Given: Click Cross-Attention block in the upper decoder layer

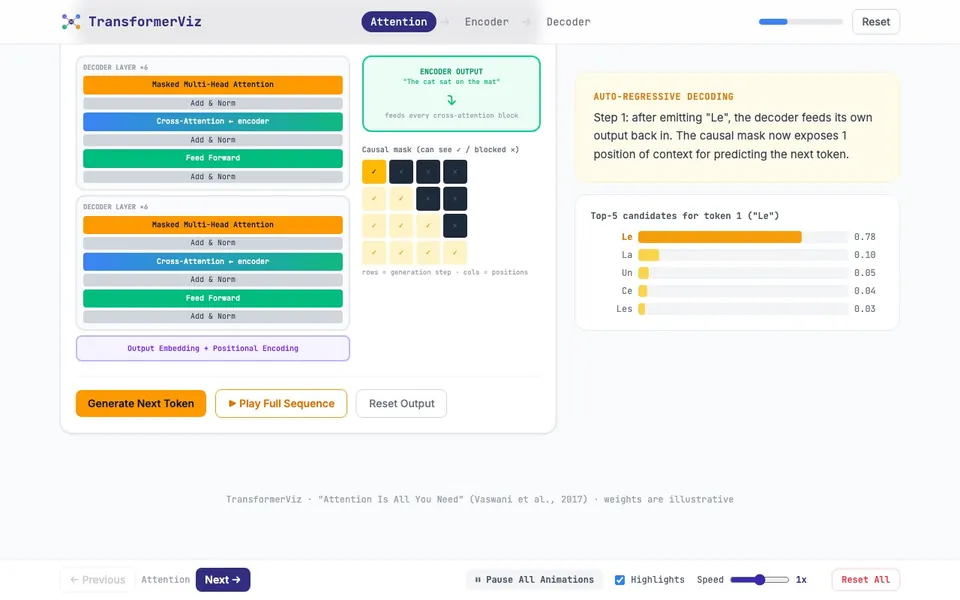Looking at the screenshot, I should click(x=213, y=121).
